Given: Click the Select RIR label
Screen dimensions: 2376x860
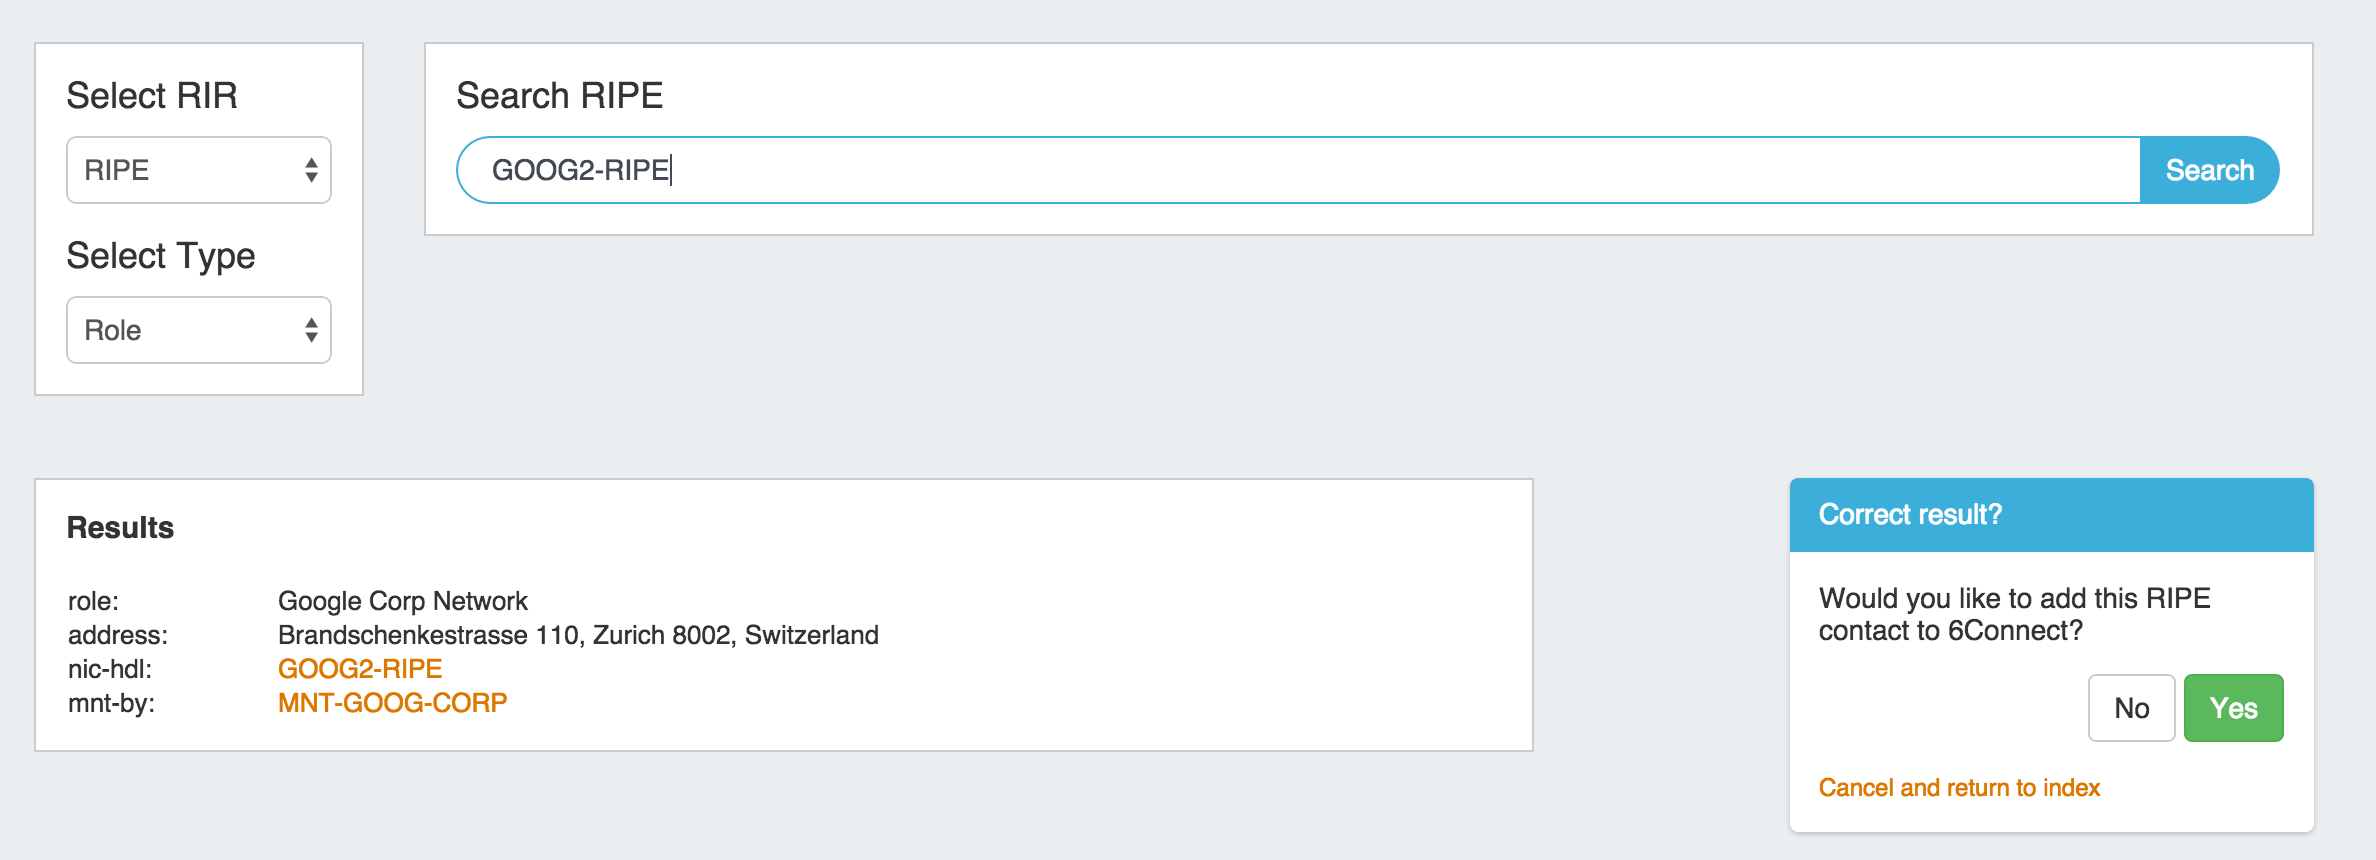Looking at the screenshot, I should click(152, 96).
